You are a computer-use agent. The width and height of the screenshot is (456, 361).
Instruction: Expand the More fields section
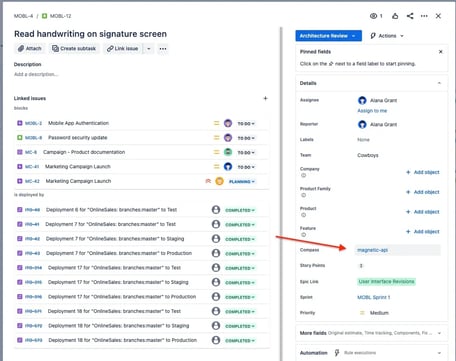click(371, 333)
